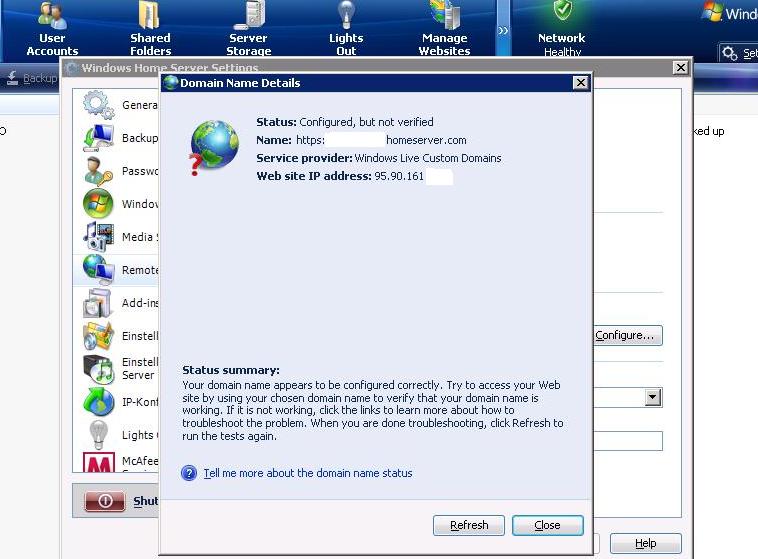Click the homeserver.com domain name text
758x559 pixels.
(x=426, y=140)
